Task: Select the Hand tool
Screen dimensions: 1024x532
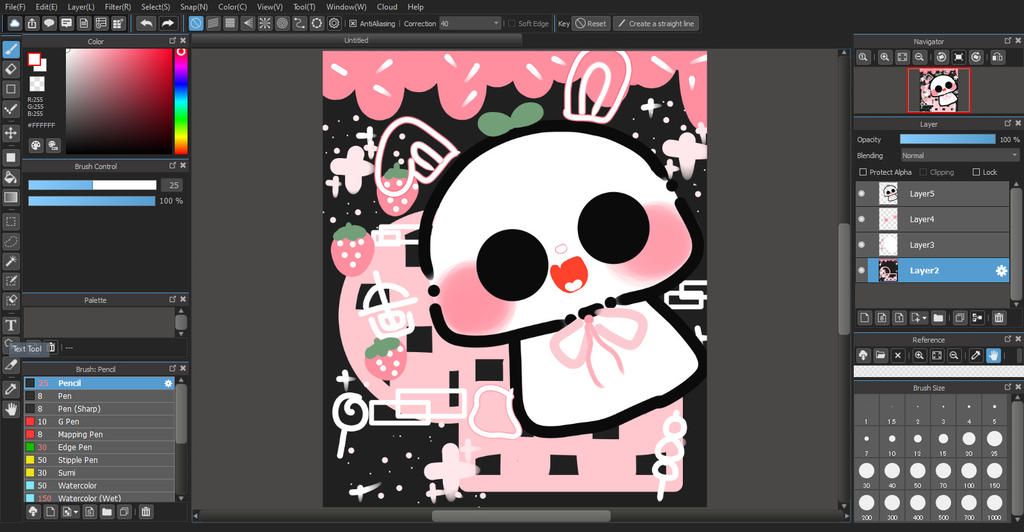Action: click(x=11, y=409)
